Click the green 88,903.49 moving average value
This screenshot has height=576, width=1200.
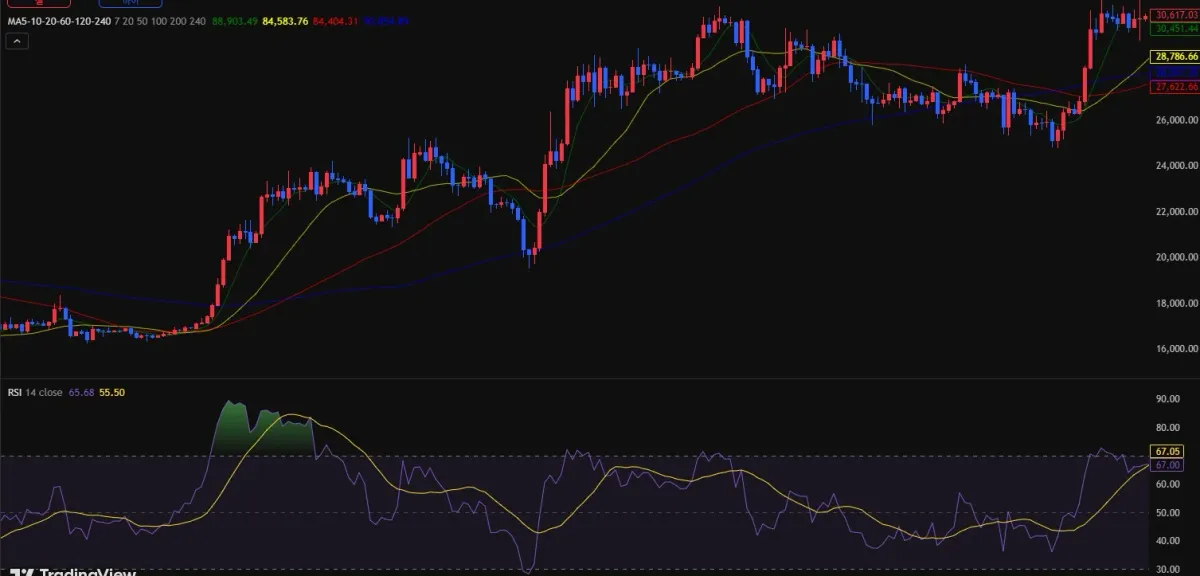[235, 20]
